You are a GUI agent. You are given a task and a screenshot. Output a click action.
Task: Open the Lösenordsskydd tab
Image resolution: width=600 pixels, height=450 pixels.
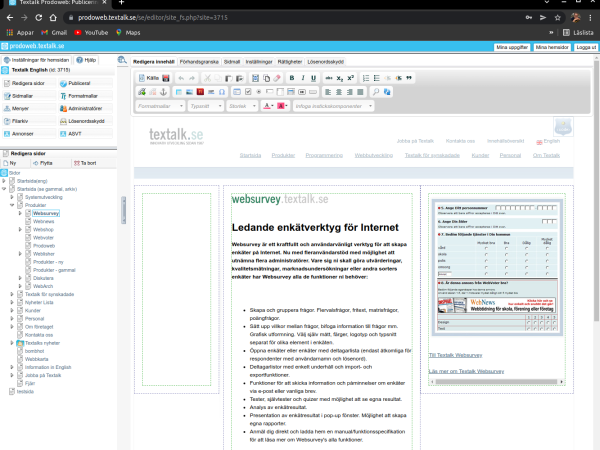[x=325, y=62]
